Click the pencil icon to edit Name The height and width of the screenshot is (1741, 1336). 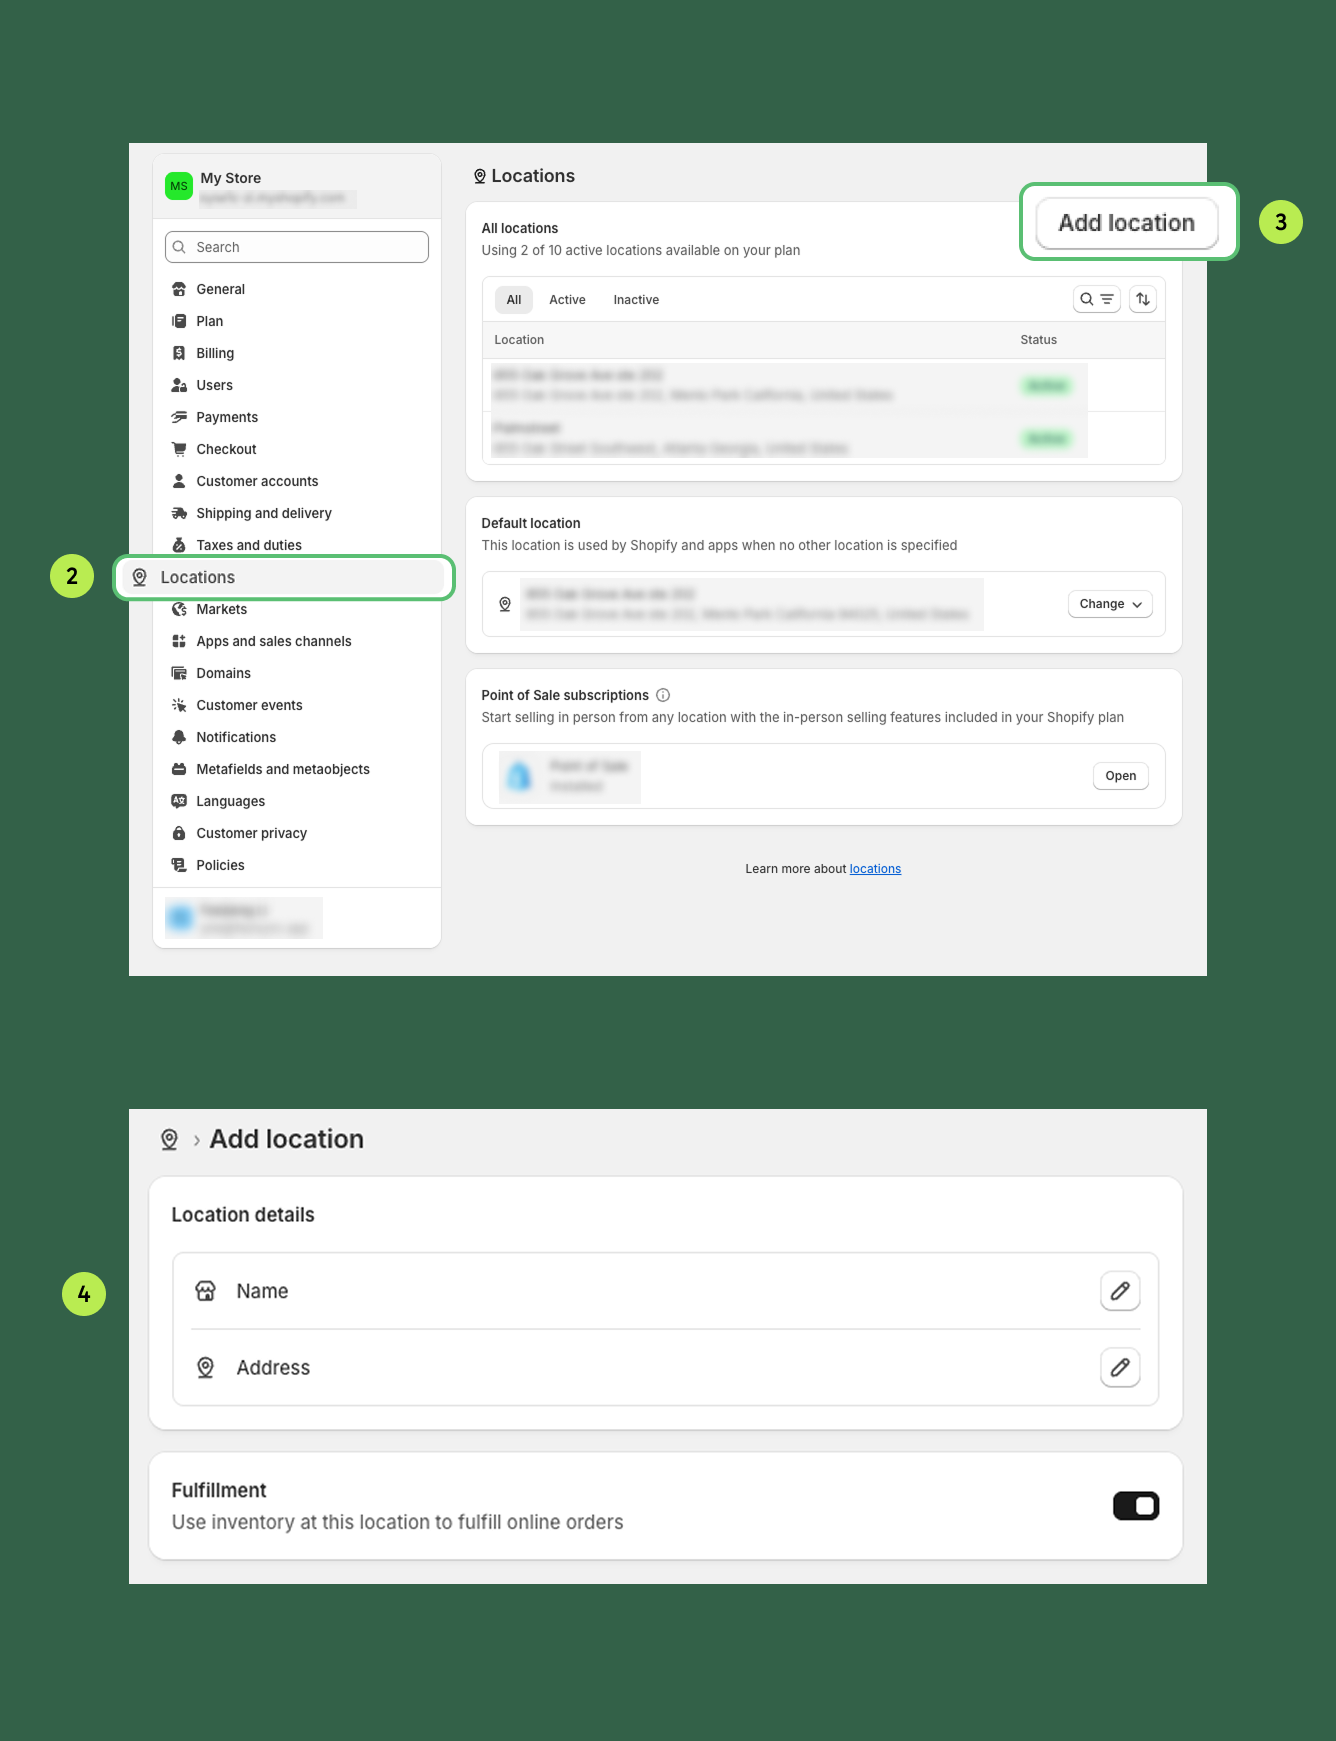(1120, 1291)
